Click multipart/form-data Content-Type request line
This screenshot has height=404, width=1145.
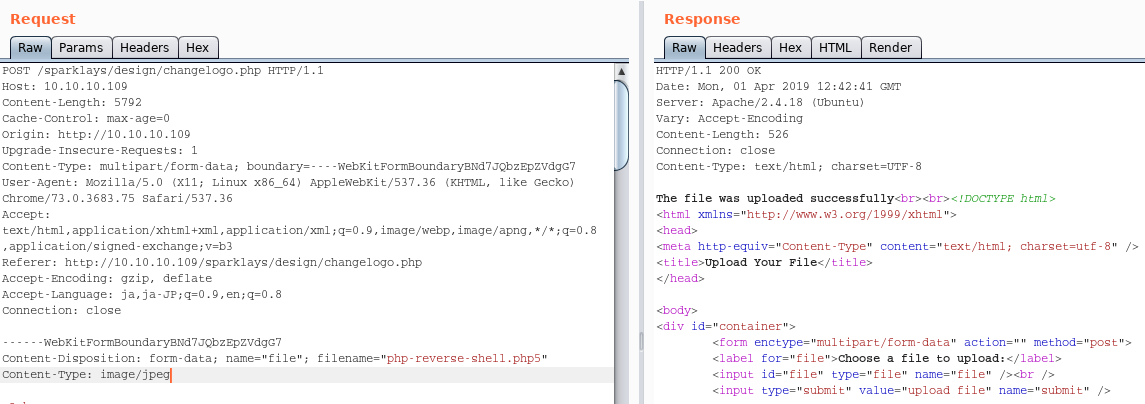(289, 167)
